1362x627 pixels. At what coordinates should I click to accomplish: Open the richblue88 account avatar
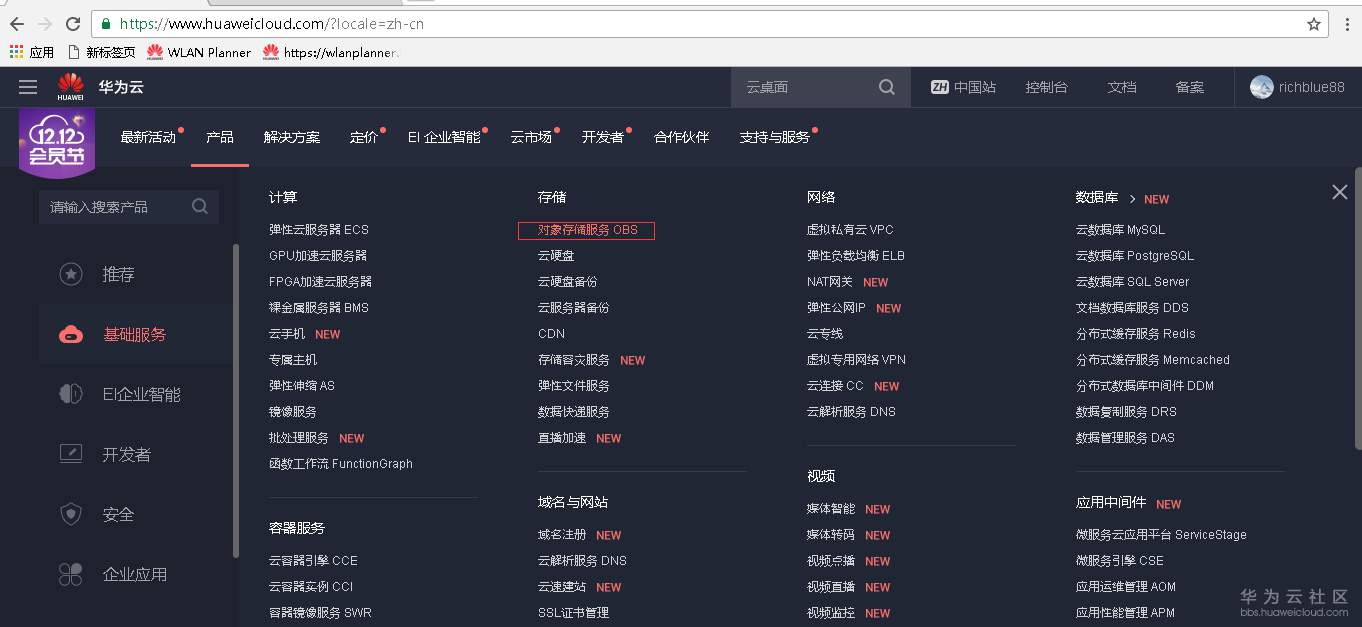[1262, 87]
